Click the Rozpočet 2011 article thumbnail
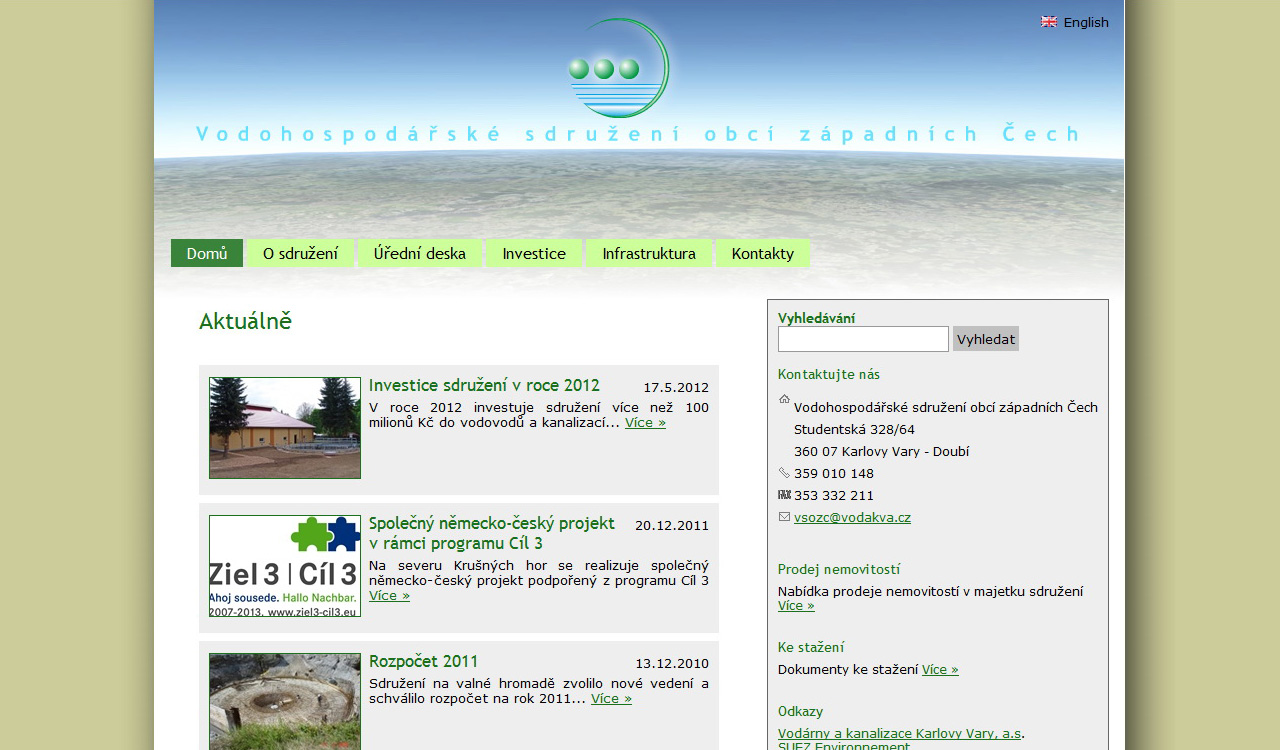The height and width of the screenshot is (750, 1280). point(285,700)
